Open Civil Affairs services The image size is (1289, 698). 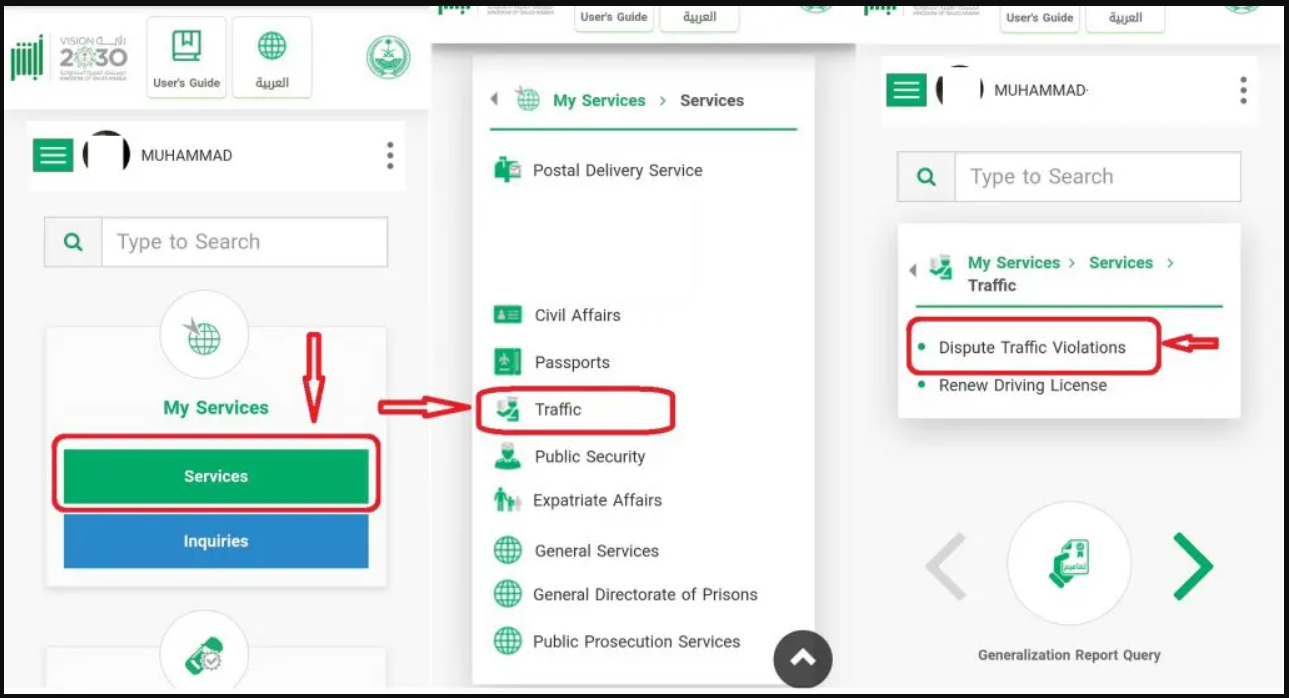click(x=577, y=315)
